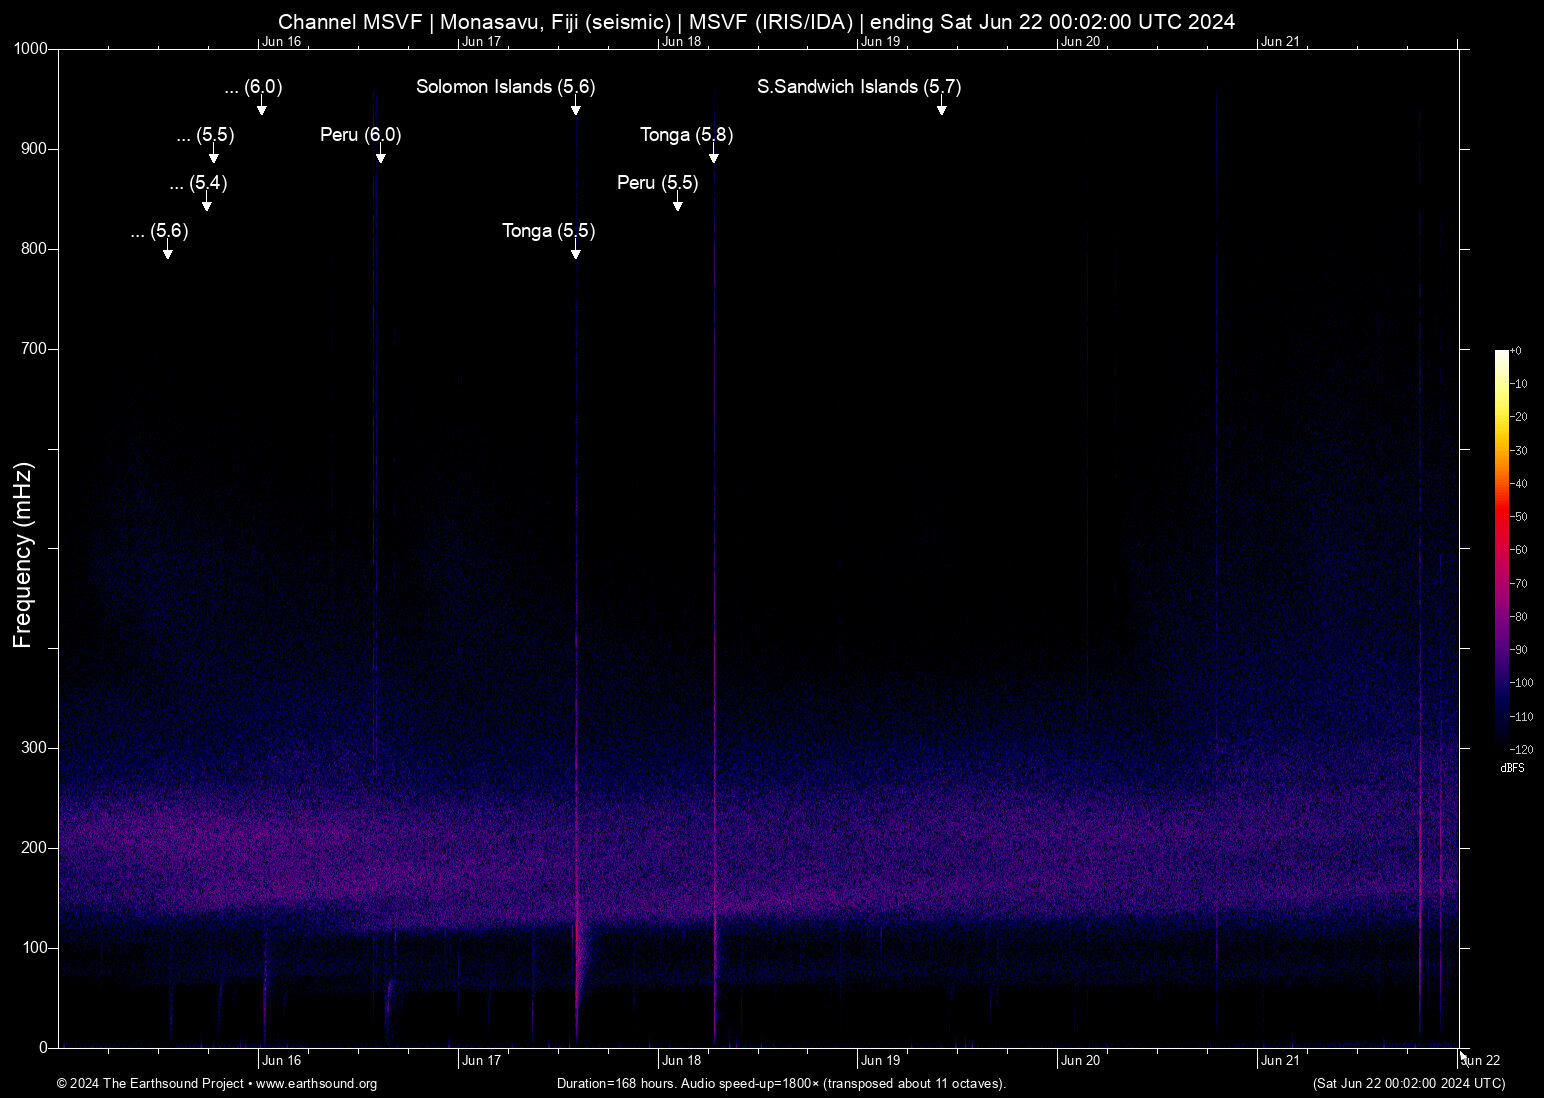Click the Earthsound Project copyright text
The height and width of the screenshot is (1098, 1544).
[217, 1084]
